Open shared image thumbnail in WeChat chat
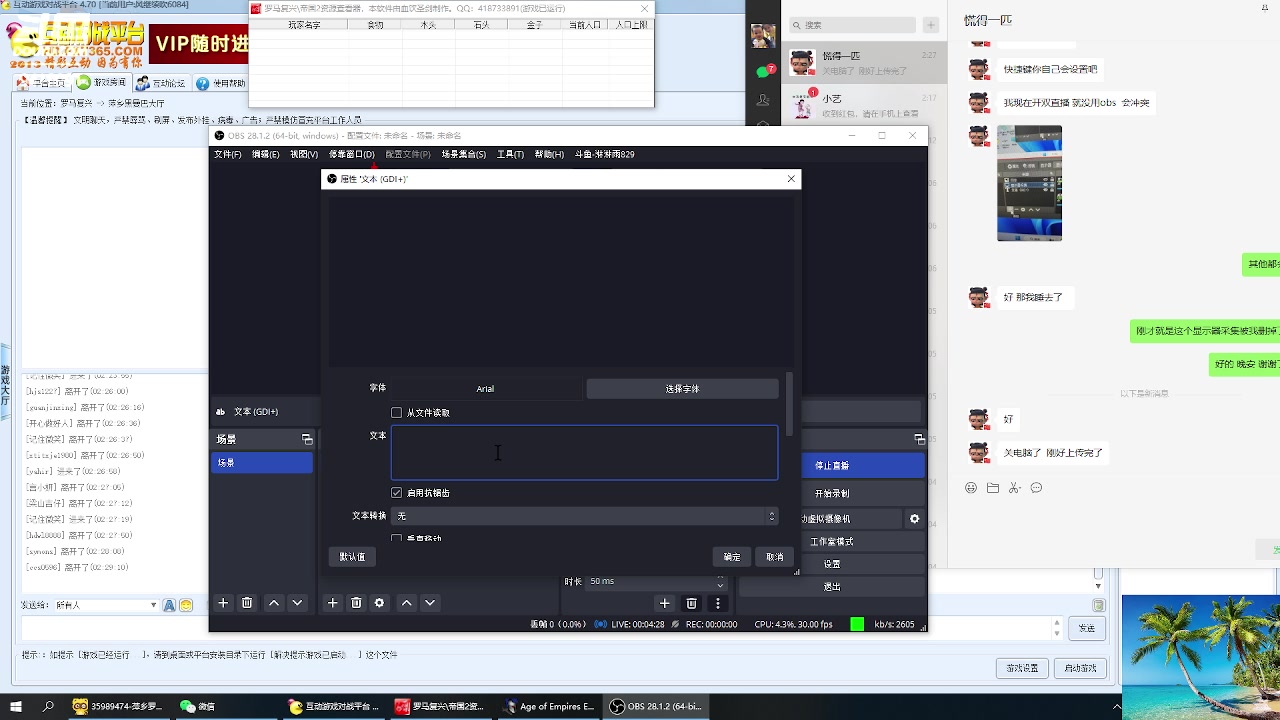This screenshot has height=720, width=1280. (x=1029, y=183)
